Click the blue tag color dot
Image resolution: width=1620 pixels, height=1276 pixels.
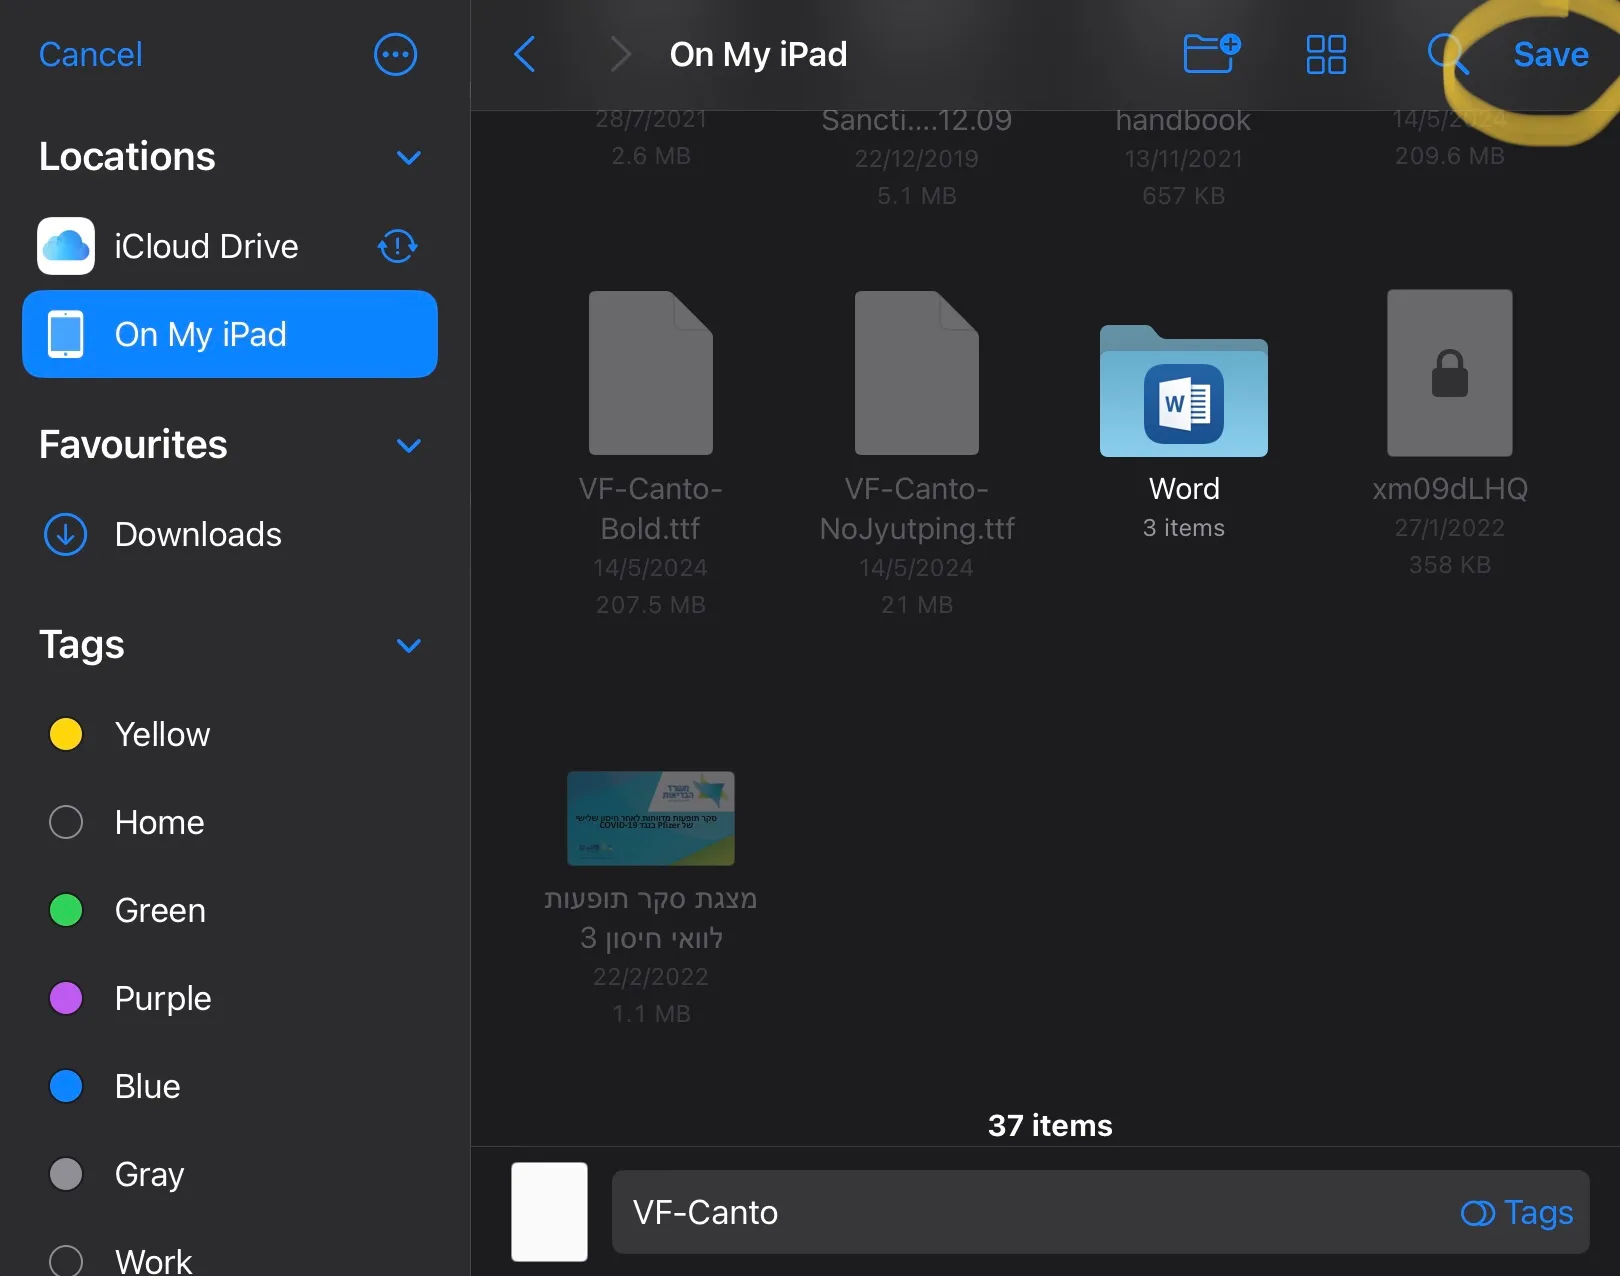coord(66,1086)
